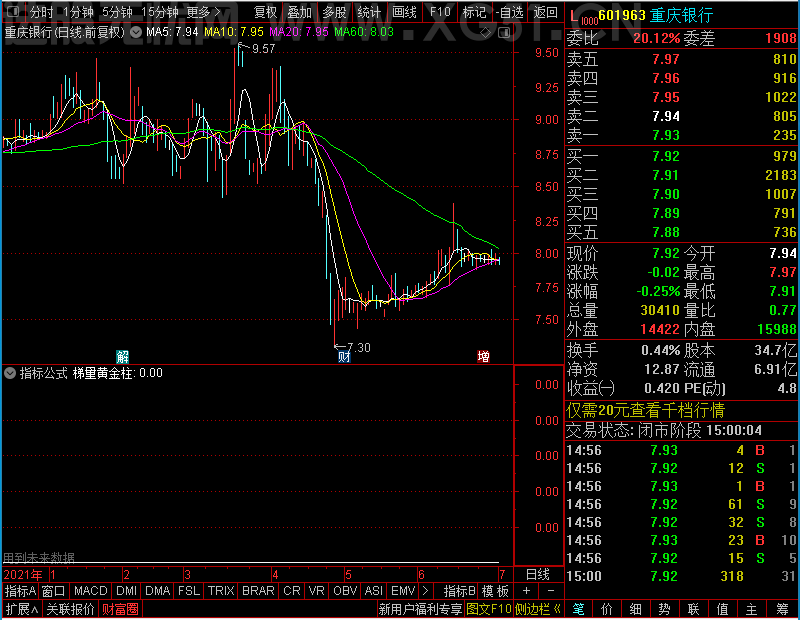800x620 pixels.
Task: Click the 财 marker on chart
Action: [x=344, y=356]
